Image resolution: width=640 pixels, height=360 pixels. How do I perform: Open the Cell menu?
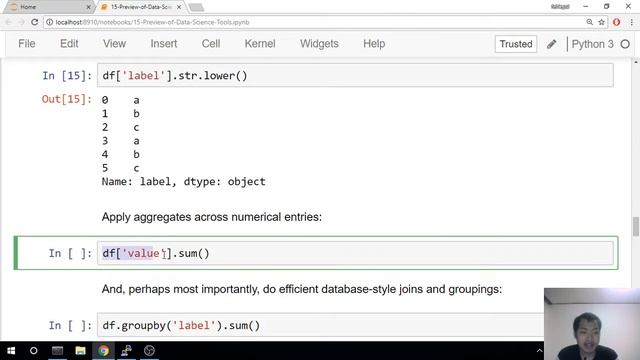point(211,44)
